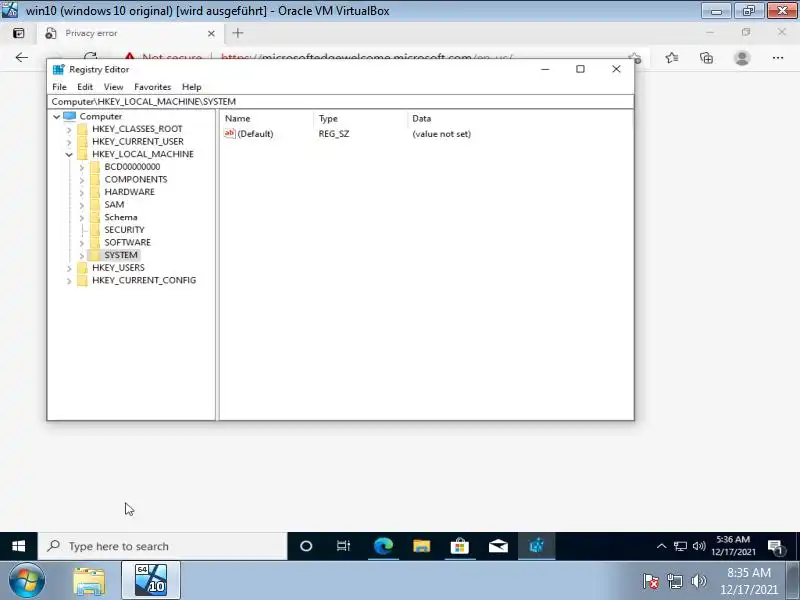Open the Edge tab actions menu icon

18,33
